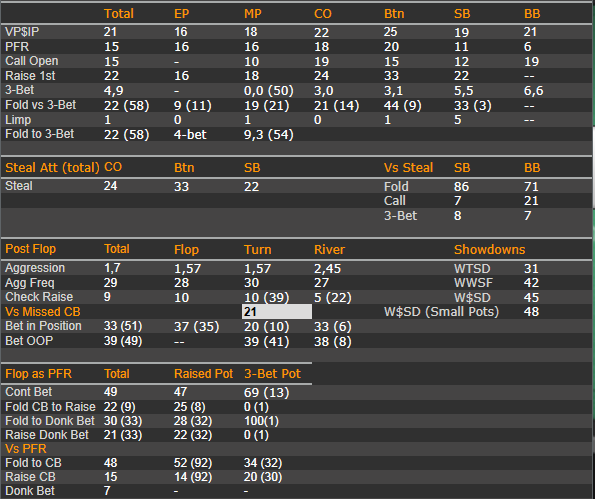Click the 9,3 (54) 4-bet value
595x499 pixels.
click(x=269, y=135)
